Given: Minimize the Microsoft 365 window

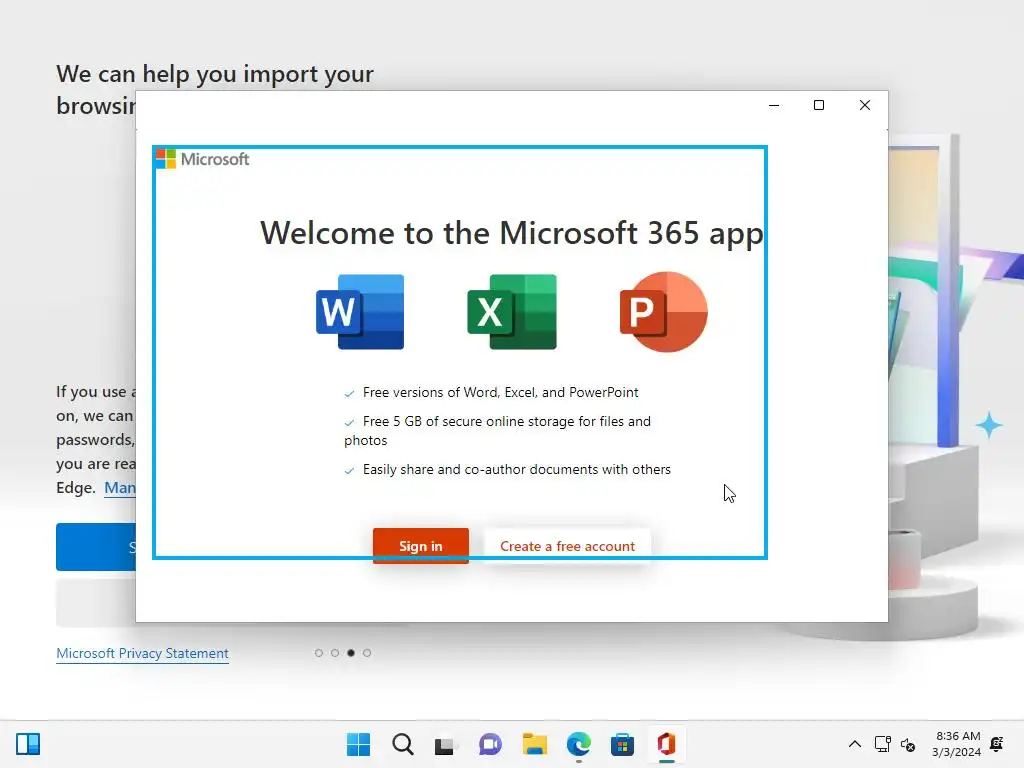Looking at the screenshot, I should [774, 105].
